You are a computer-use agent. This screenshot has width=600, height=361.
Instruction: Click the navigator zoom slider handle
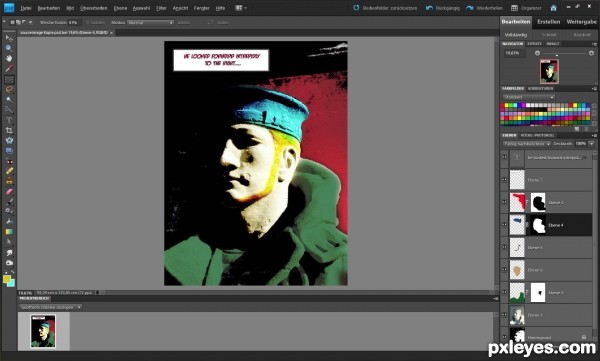click(x=557, y=55)
